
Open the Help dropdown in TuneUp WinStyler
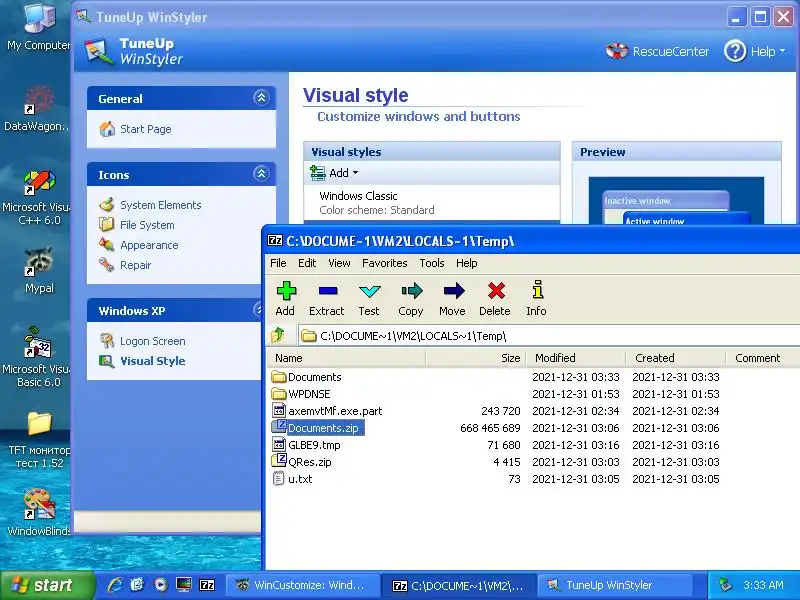pos(755,52)
